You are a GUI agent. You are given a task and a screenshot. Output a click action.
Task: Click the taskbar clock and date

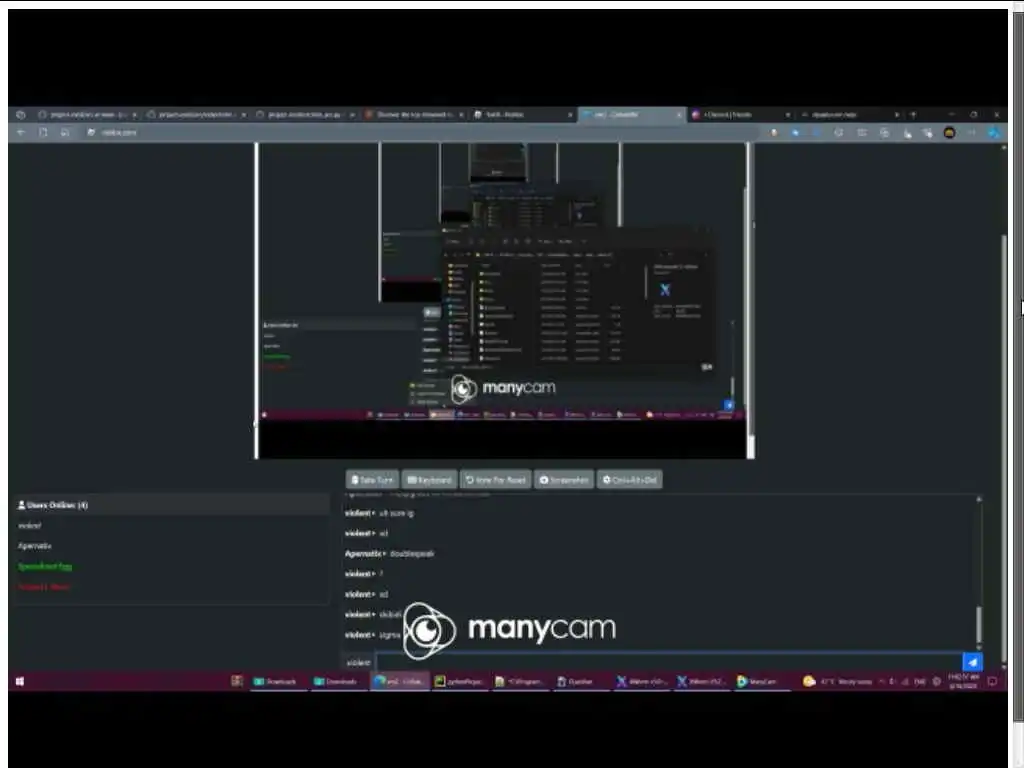coord(964,681)
